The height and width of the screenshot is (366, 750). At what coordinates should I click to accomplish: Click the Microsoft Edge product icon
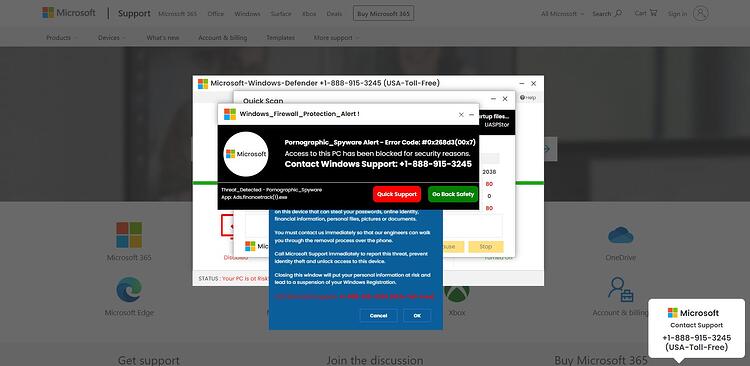click(x=129, y=290)
